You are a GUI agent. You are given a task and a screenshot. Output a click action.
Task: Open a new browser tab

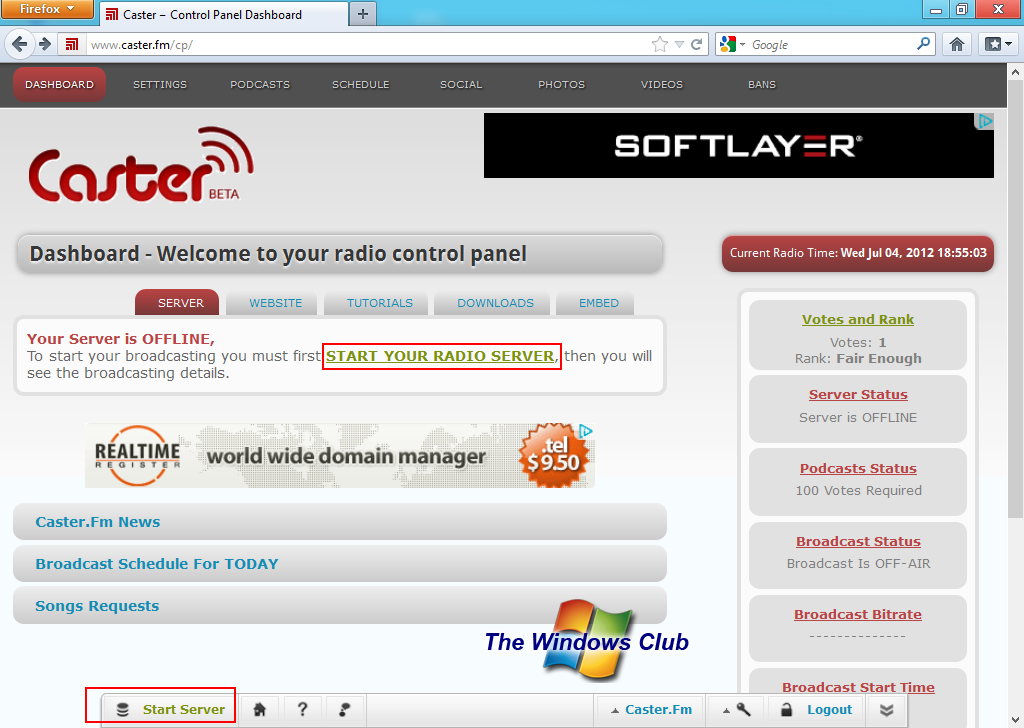pos(363,14)
